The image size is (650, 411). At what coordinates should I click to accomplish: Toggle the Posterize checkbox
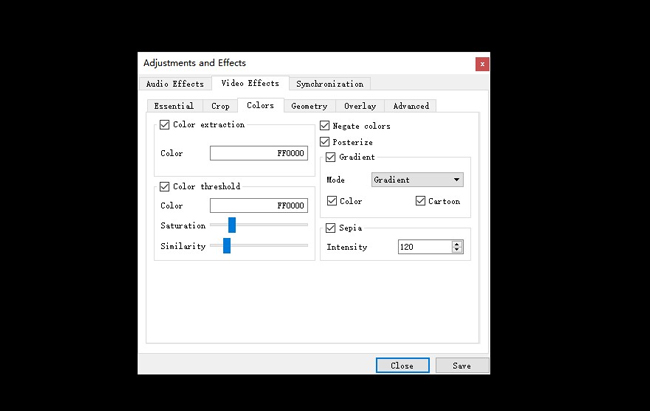pyautogui.click(x=325, y=142)
